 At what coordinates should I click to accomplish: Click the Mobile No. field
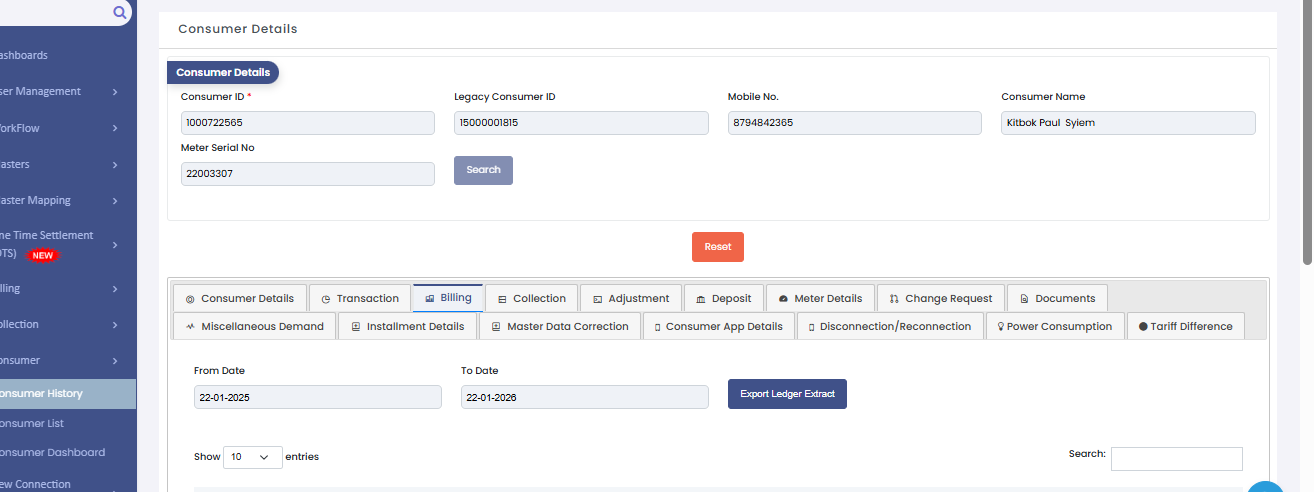point(855,123)
